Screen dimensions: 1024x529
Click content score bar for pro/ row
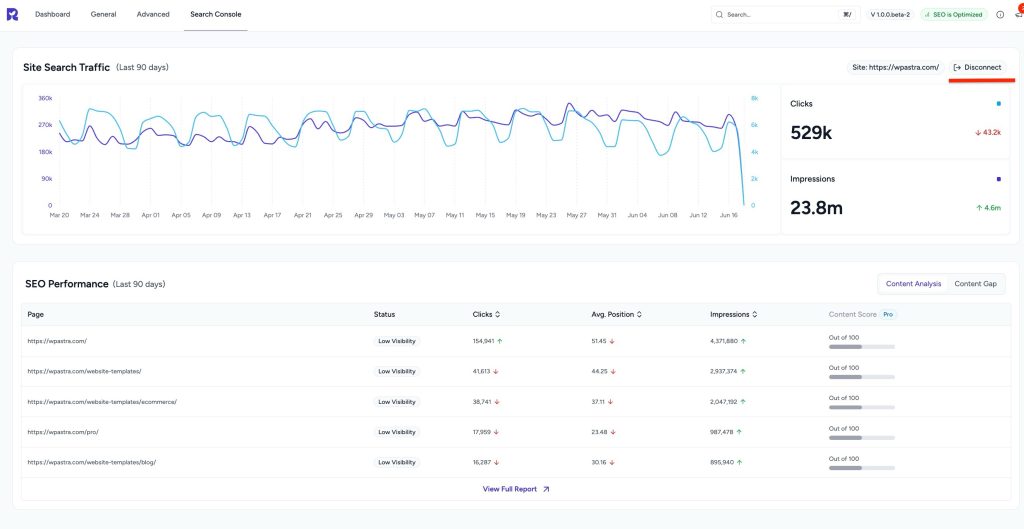pyautogui.click(x=861, y=438)
